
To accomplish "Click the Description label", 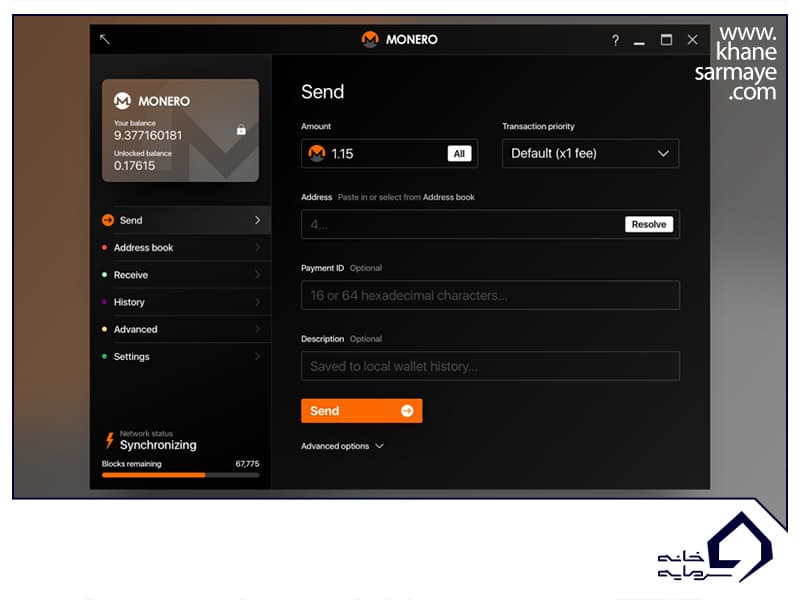I will (x=322, y=339).
